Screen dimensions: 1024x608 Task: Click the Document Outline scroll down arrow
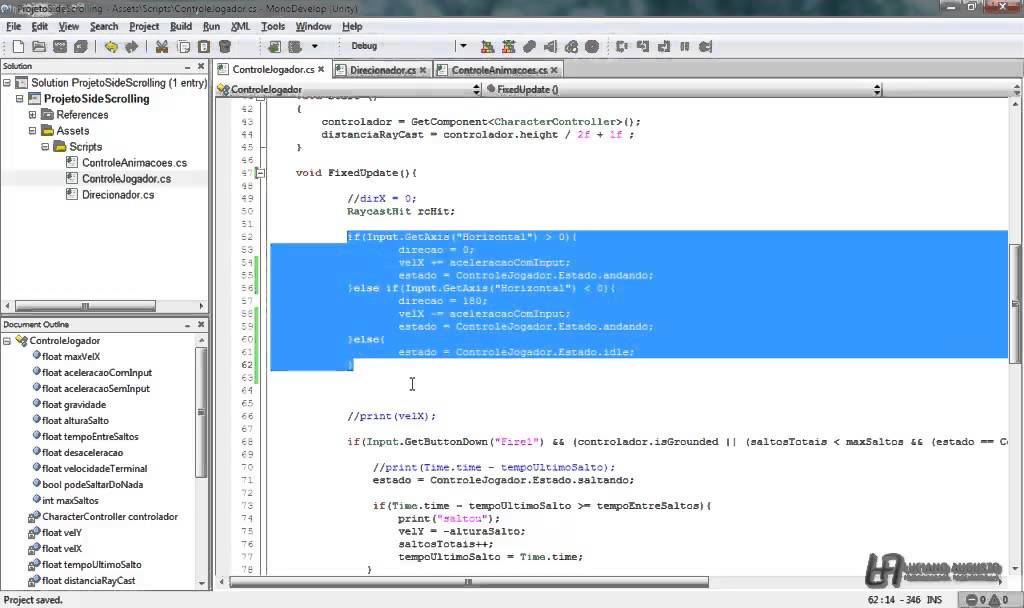click(201, 583)
